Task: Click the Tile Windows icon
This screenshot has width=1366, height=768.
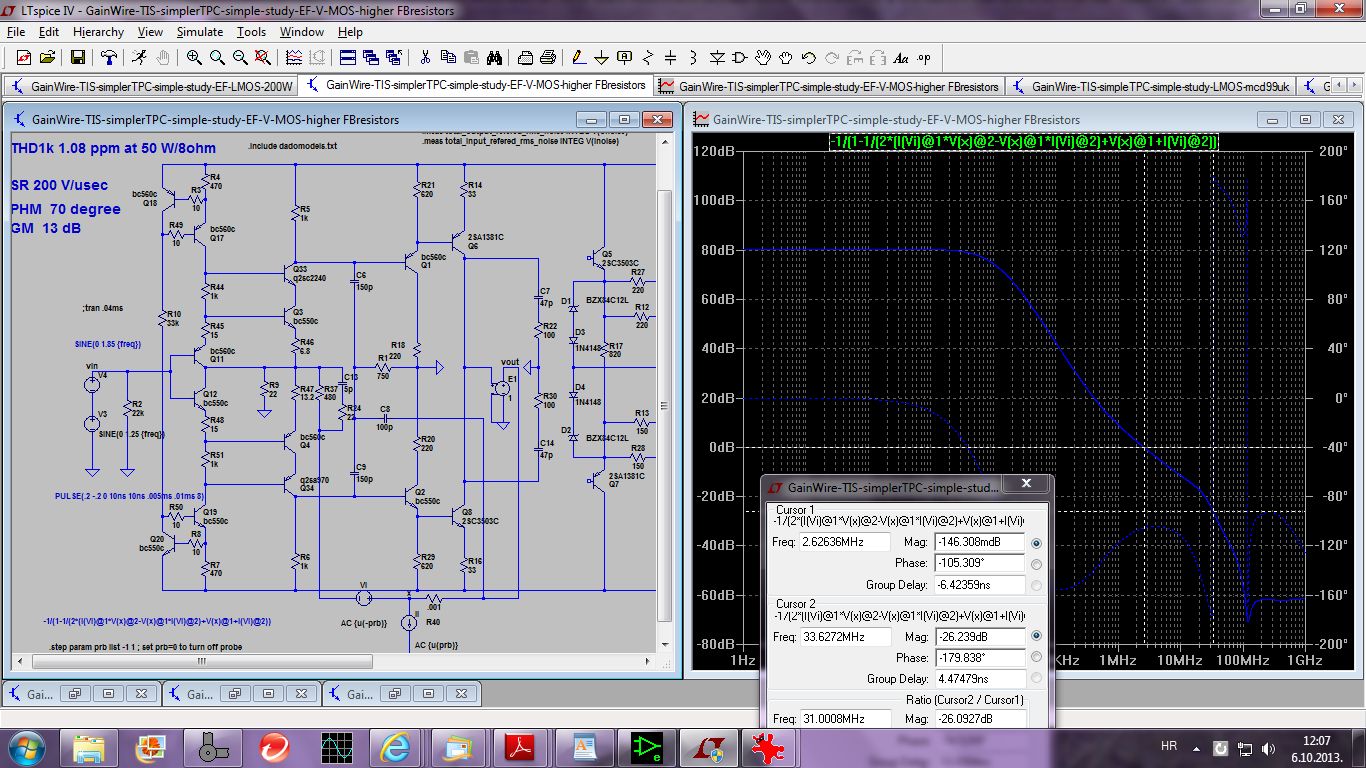Action: coord(347,58)
